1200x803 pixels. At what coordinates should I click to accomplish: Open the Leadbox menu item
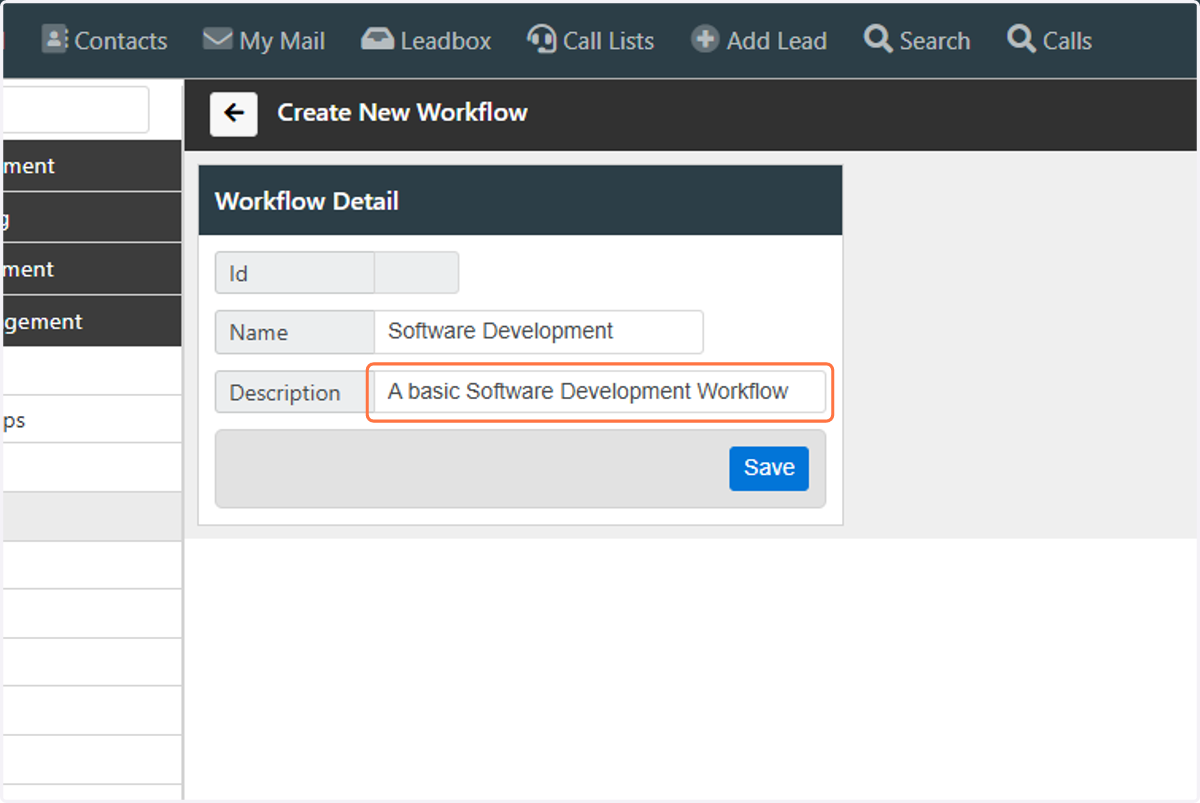coord(426,41)
